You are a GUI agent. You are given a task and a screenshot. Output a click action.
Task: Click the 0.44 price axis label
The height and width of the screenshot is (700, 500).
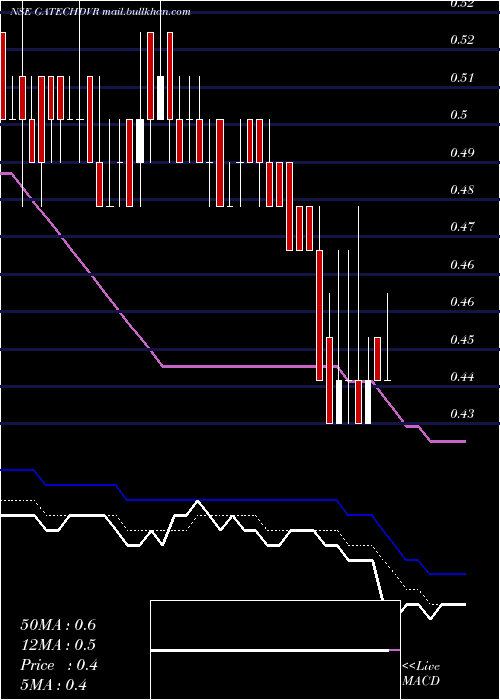pos(462,377)
